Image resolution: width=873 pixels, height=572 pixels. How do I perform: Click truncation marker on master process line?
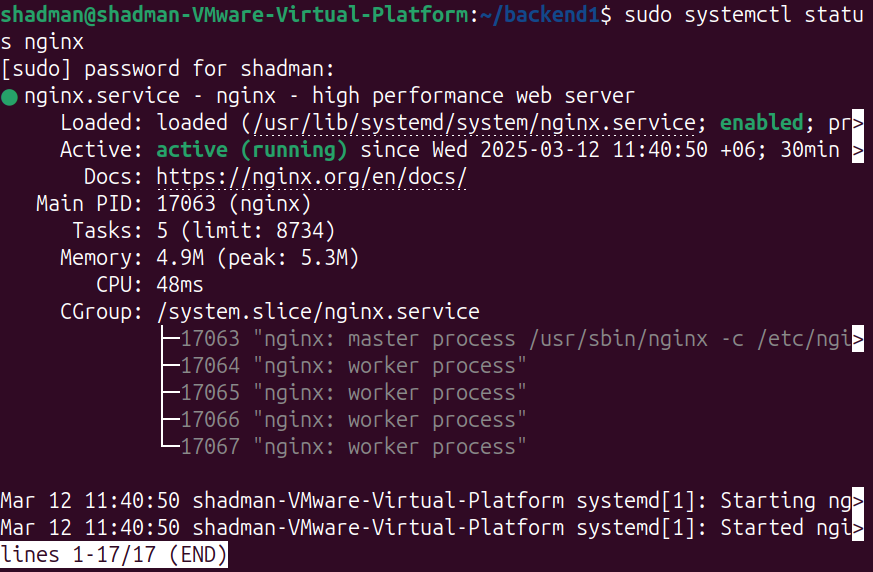(858, 339)
